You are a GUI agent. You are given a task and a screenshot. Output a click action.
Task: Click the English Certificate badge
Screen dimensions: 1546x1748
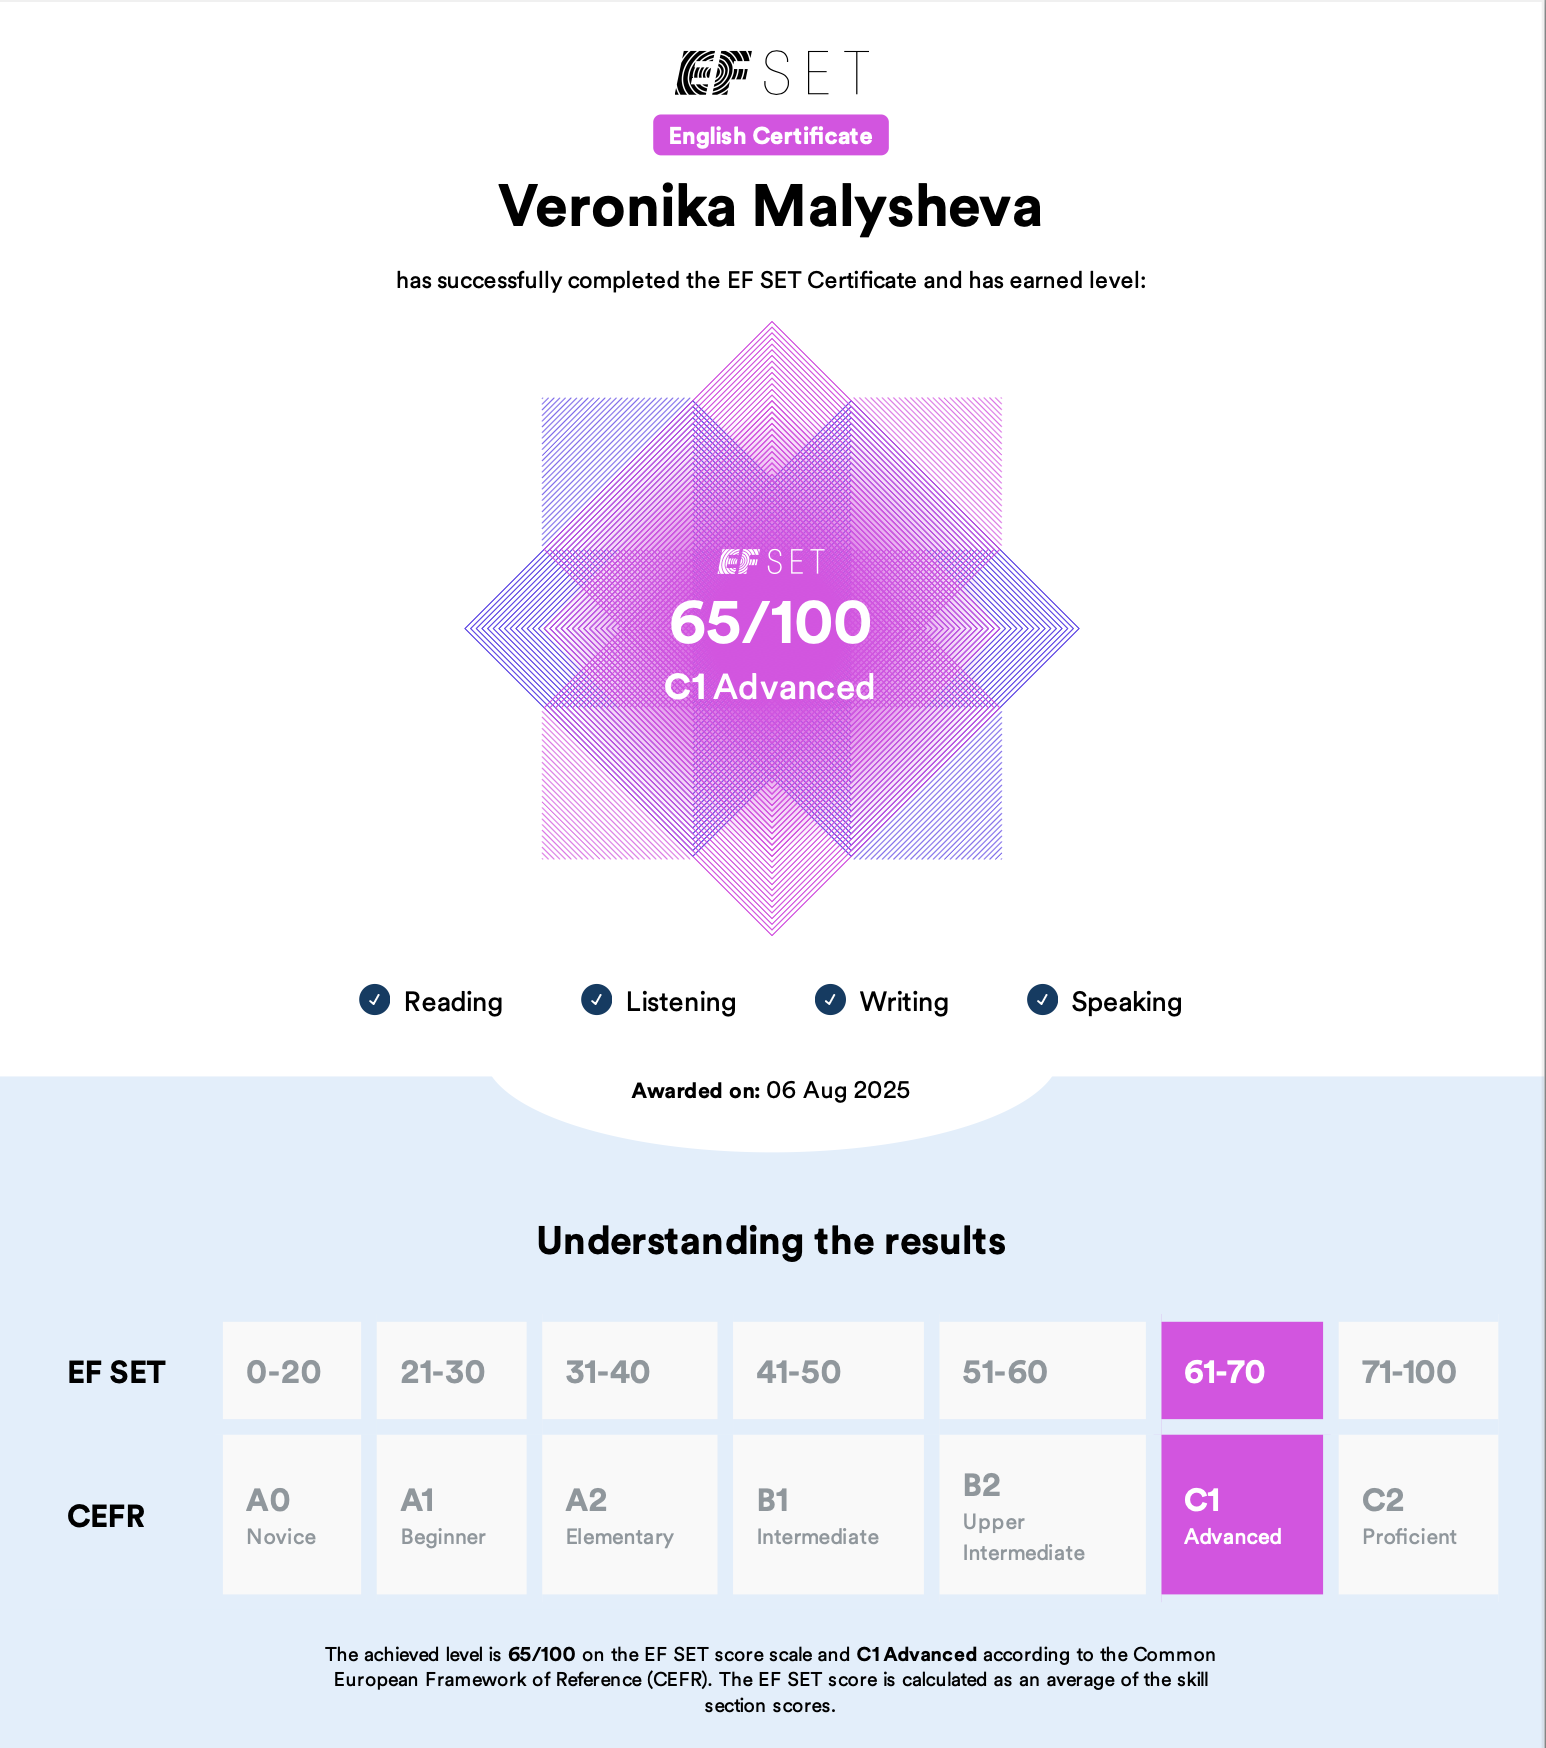click(770, 135)
